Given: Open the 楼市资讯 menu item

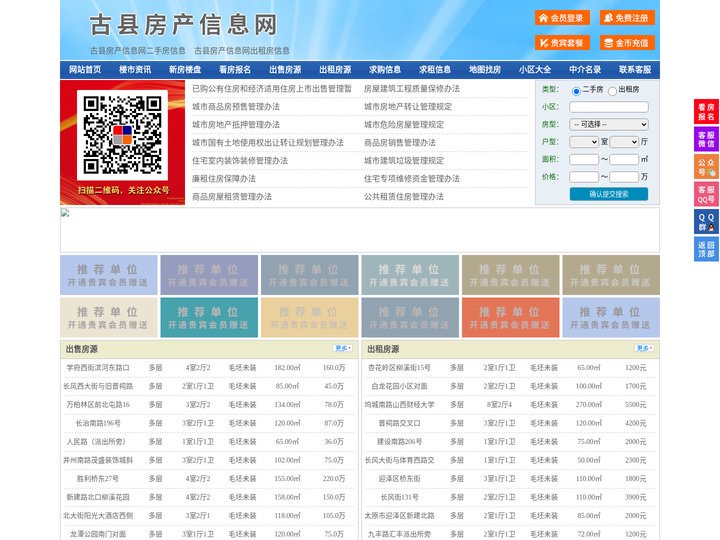Looking at the screenshot, I should pos(135,70).
